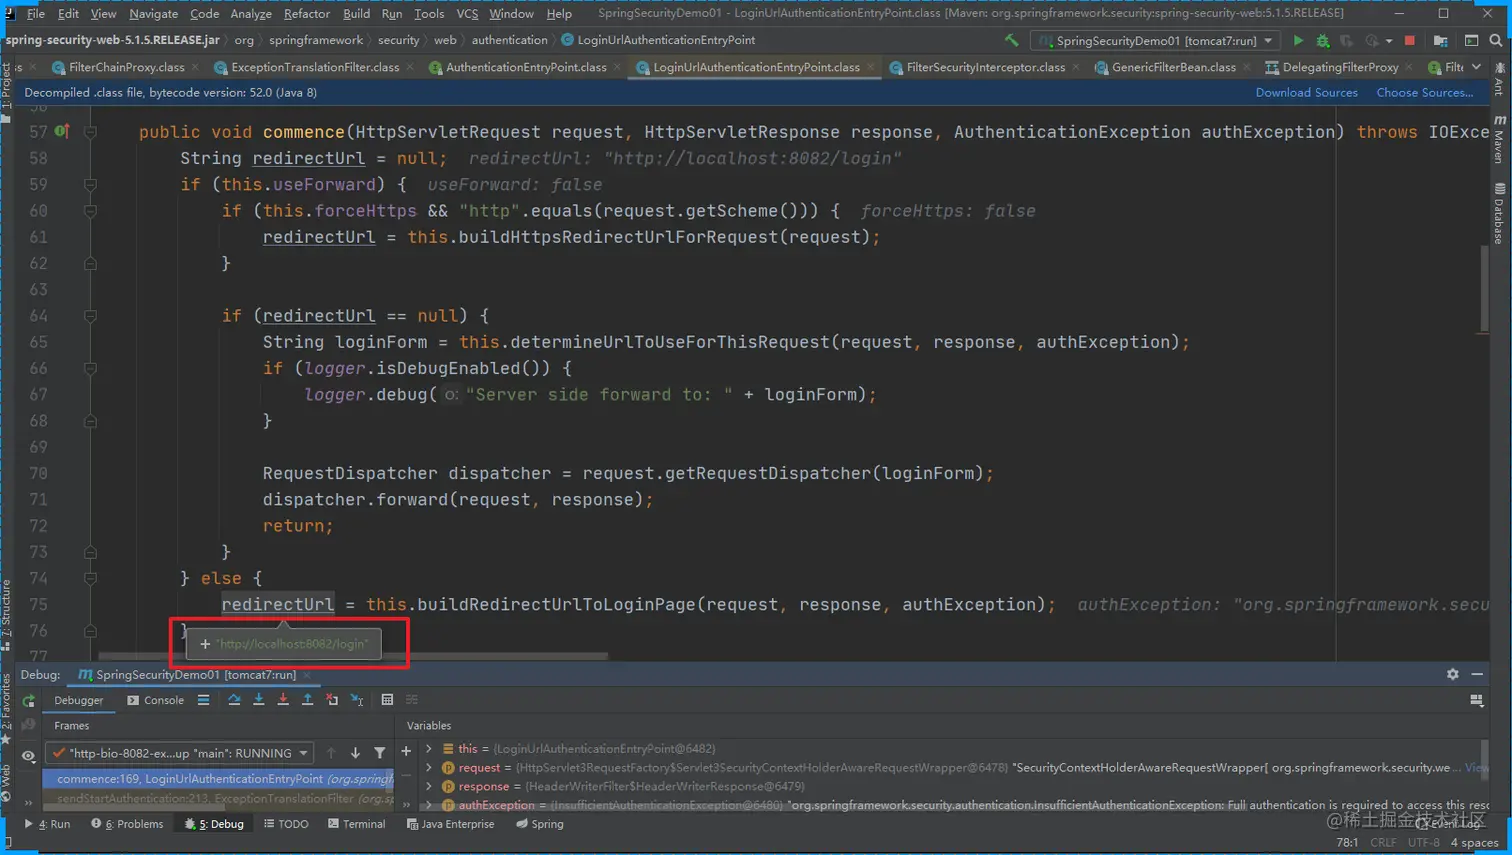
Task: Expand the 'response' variable node
Action: point(429,786)
